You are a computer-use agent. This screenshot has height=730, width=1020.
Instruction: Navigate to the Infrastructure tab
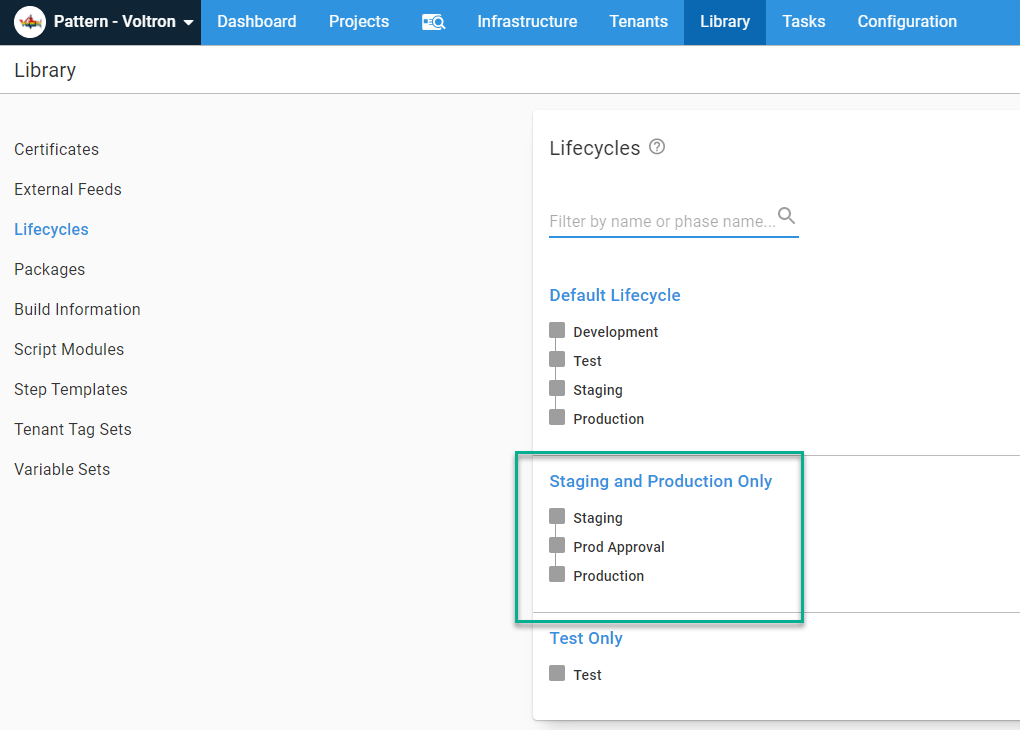pos(527,21)
